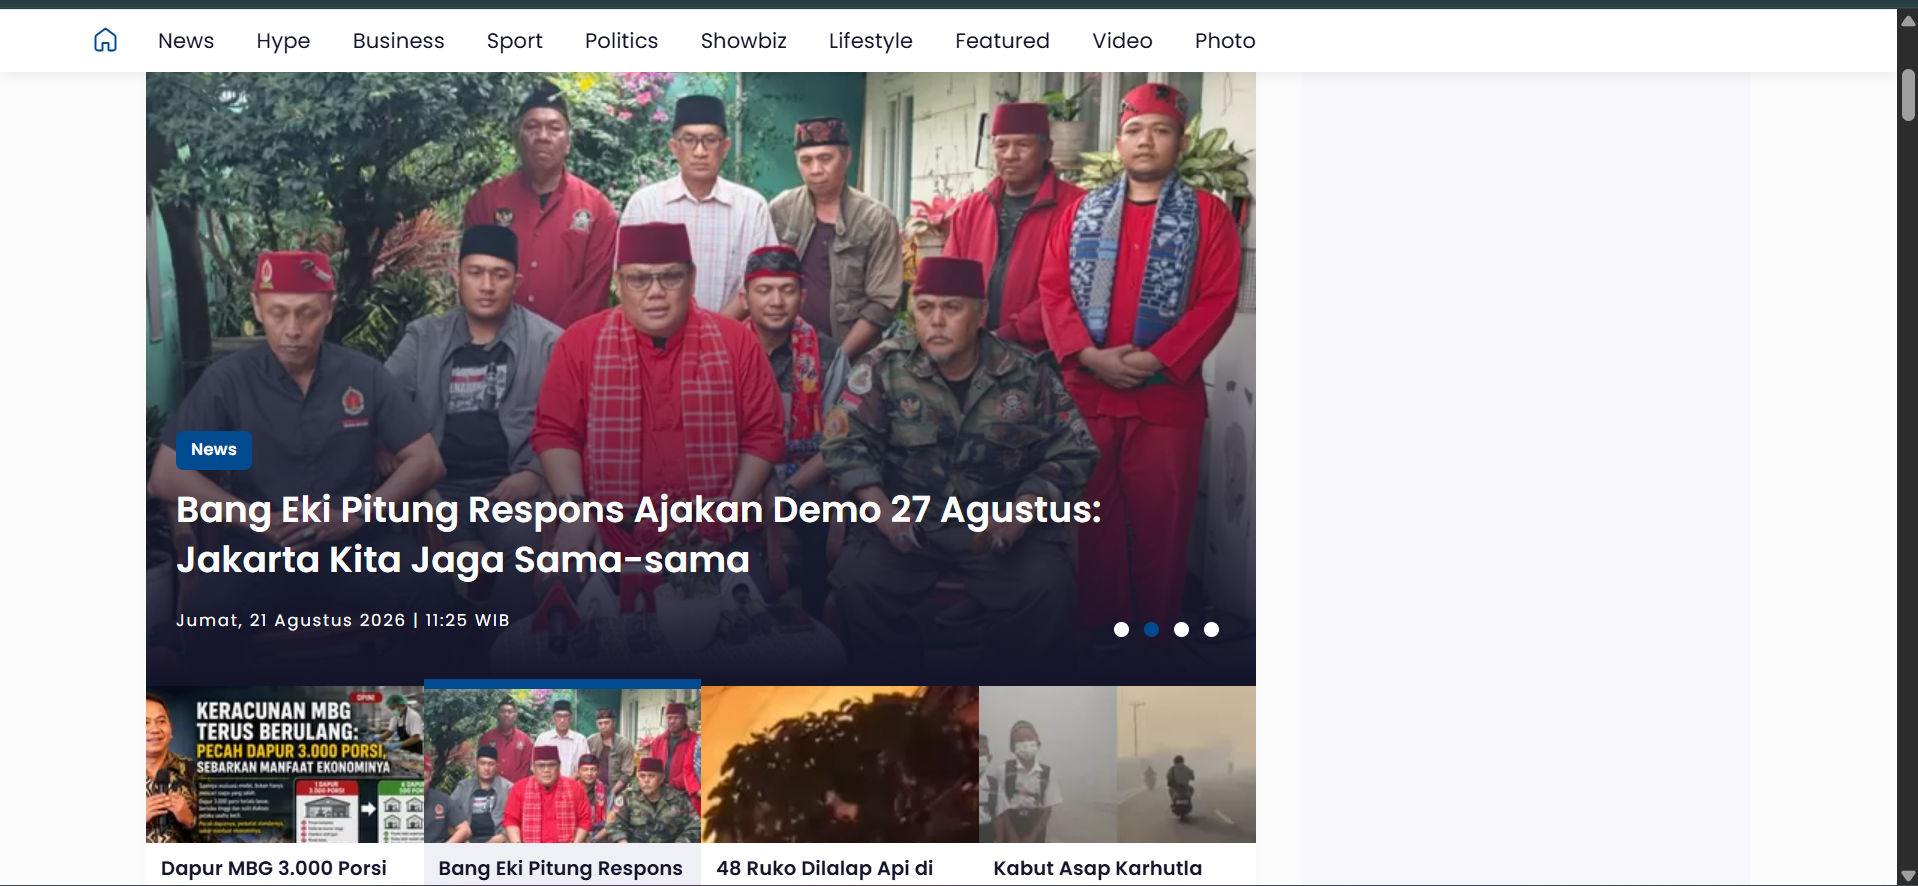This screenshot has width=1918, height=886.
Task: Open the Hype section
Action: 283,41
